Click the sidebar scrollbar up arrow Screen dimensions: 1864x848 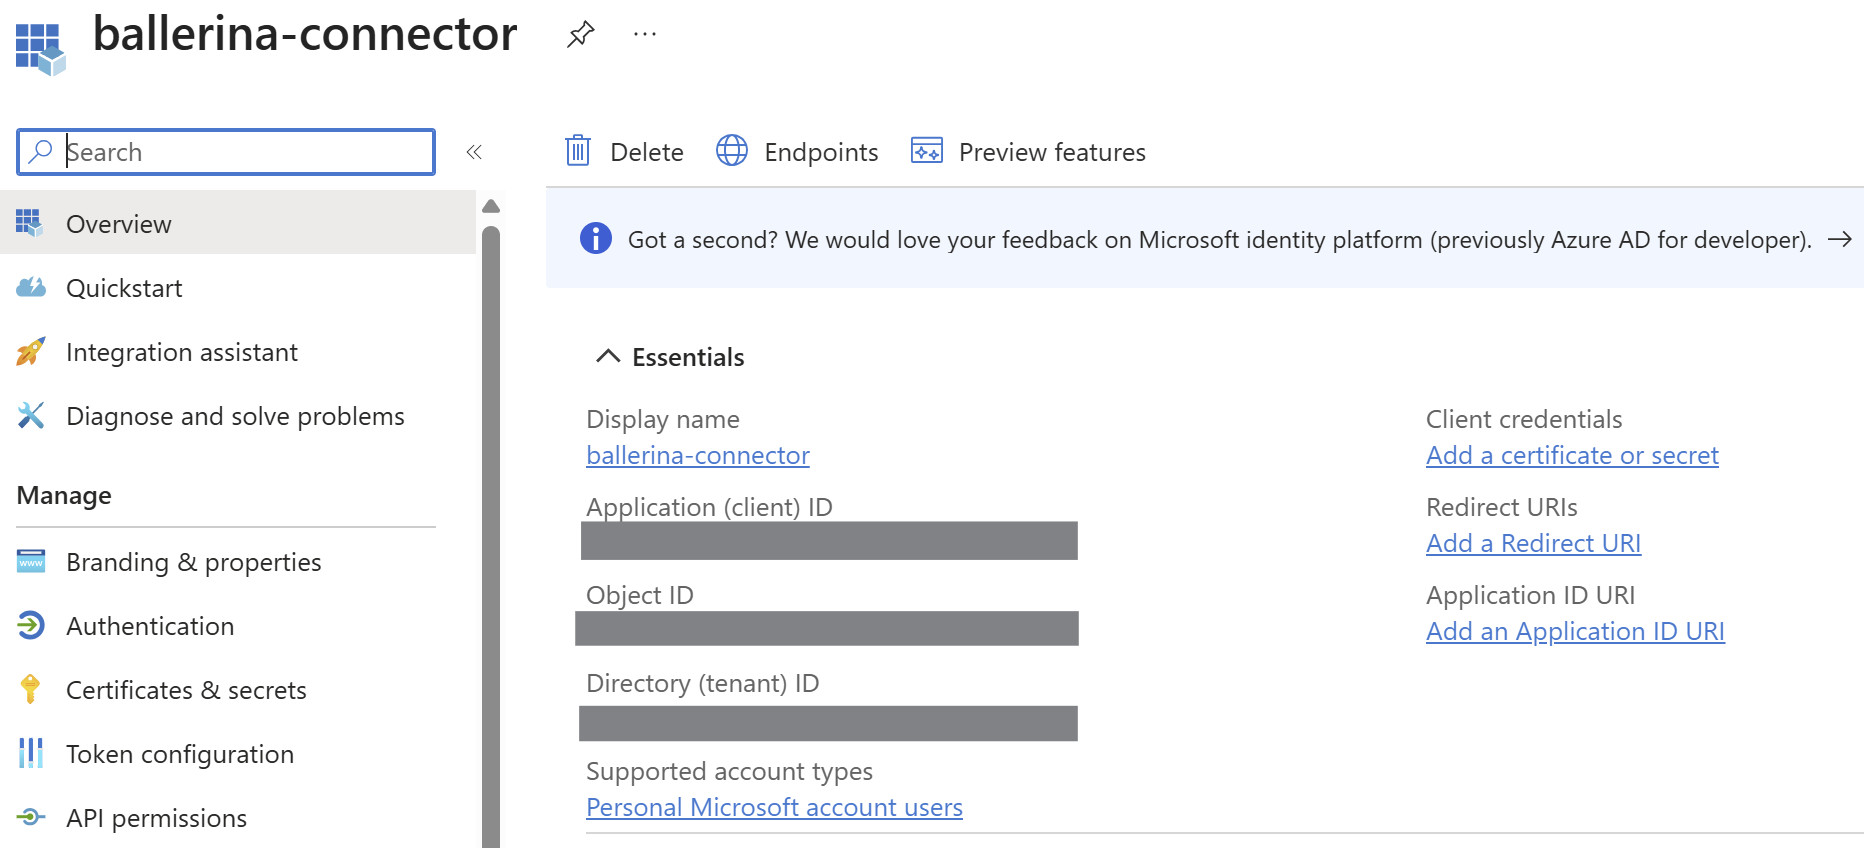(491, 207)
